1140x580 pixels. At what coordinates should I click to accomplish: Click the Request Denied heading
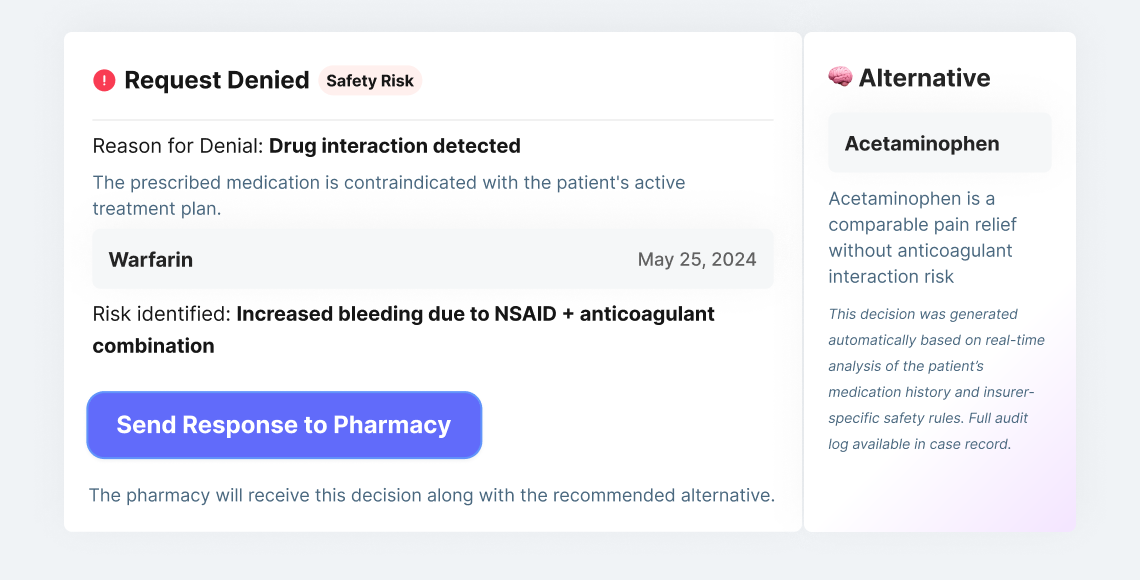pyautogui.click(x=216, y=80)
